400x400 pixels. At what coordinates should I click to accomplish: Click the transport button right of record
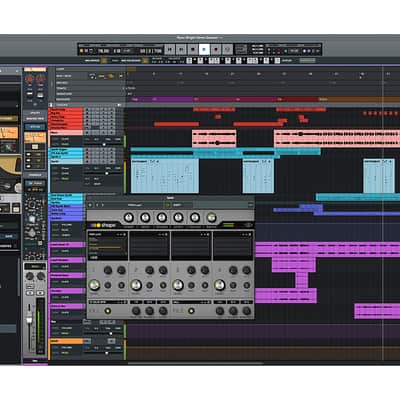pos(227,50)
